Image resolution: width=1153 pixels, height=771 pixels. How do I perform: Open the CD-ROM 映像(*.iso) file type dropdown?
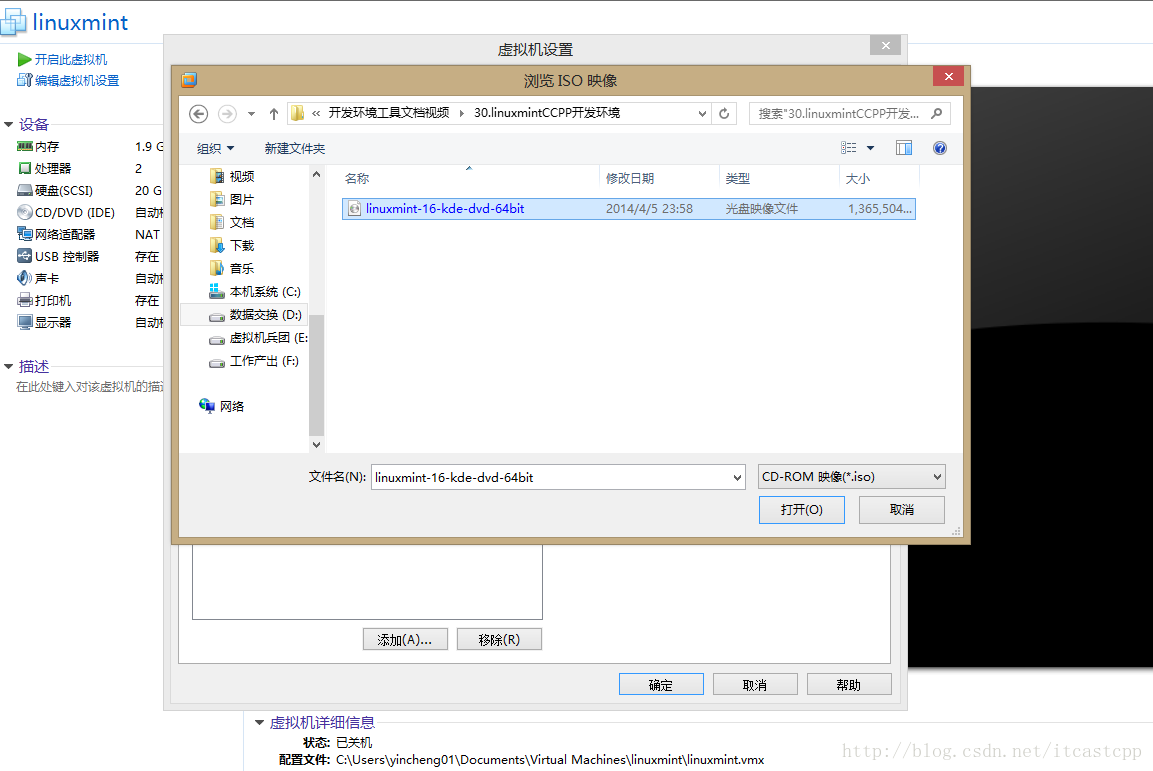click(852, 477)
